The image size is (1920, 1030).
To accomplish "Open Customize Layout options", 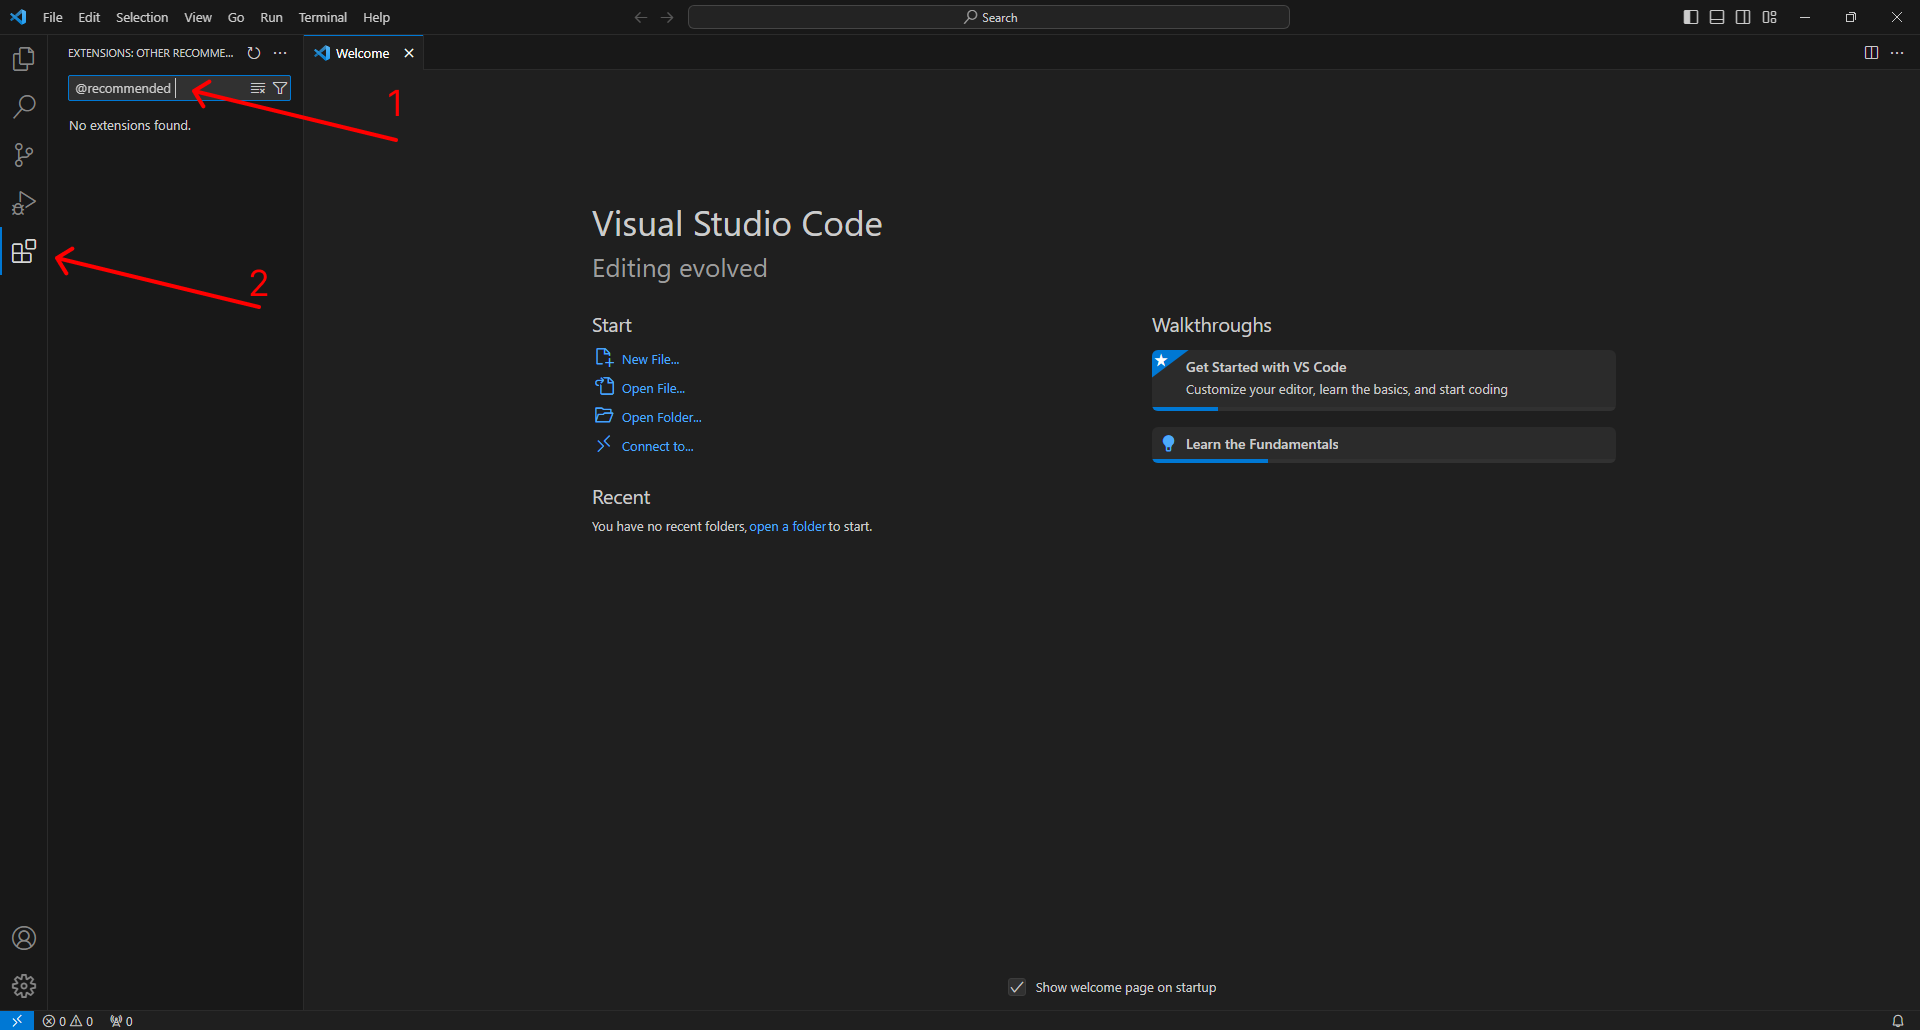I will 1770,17.
